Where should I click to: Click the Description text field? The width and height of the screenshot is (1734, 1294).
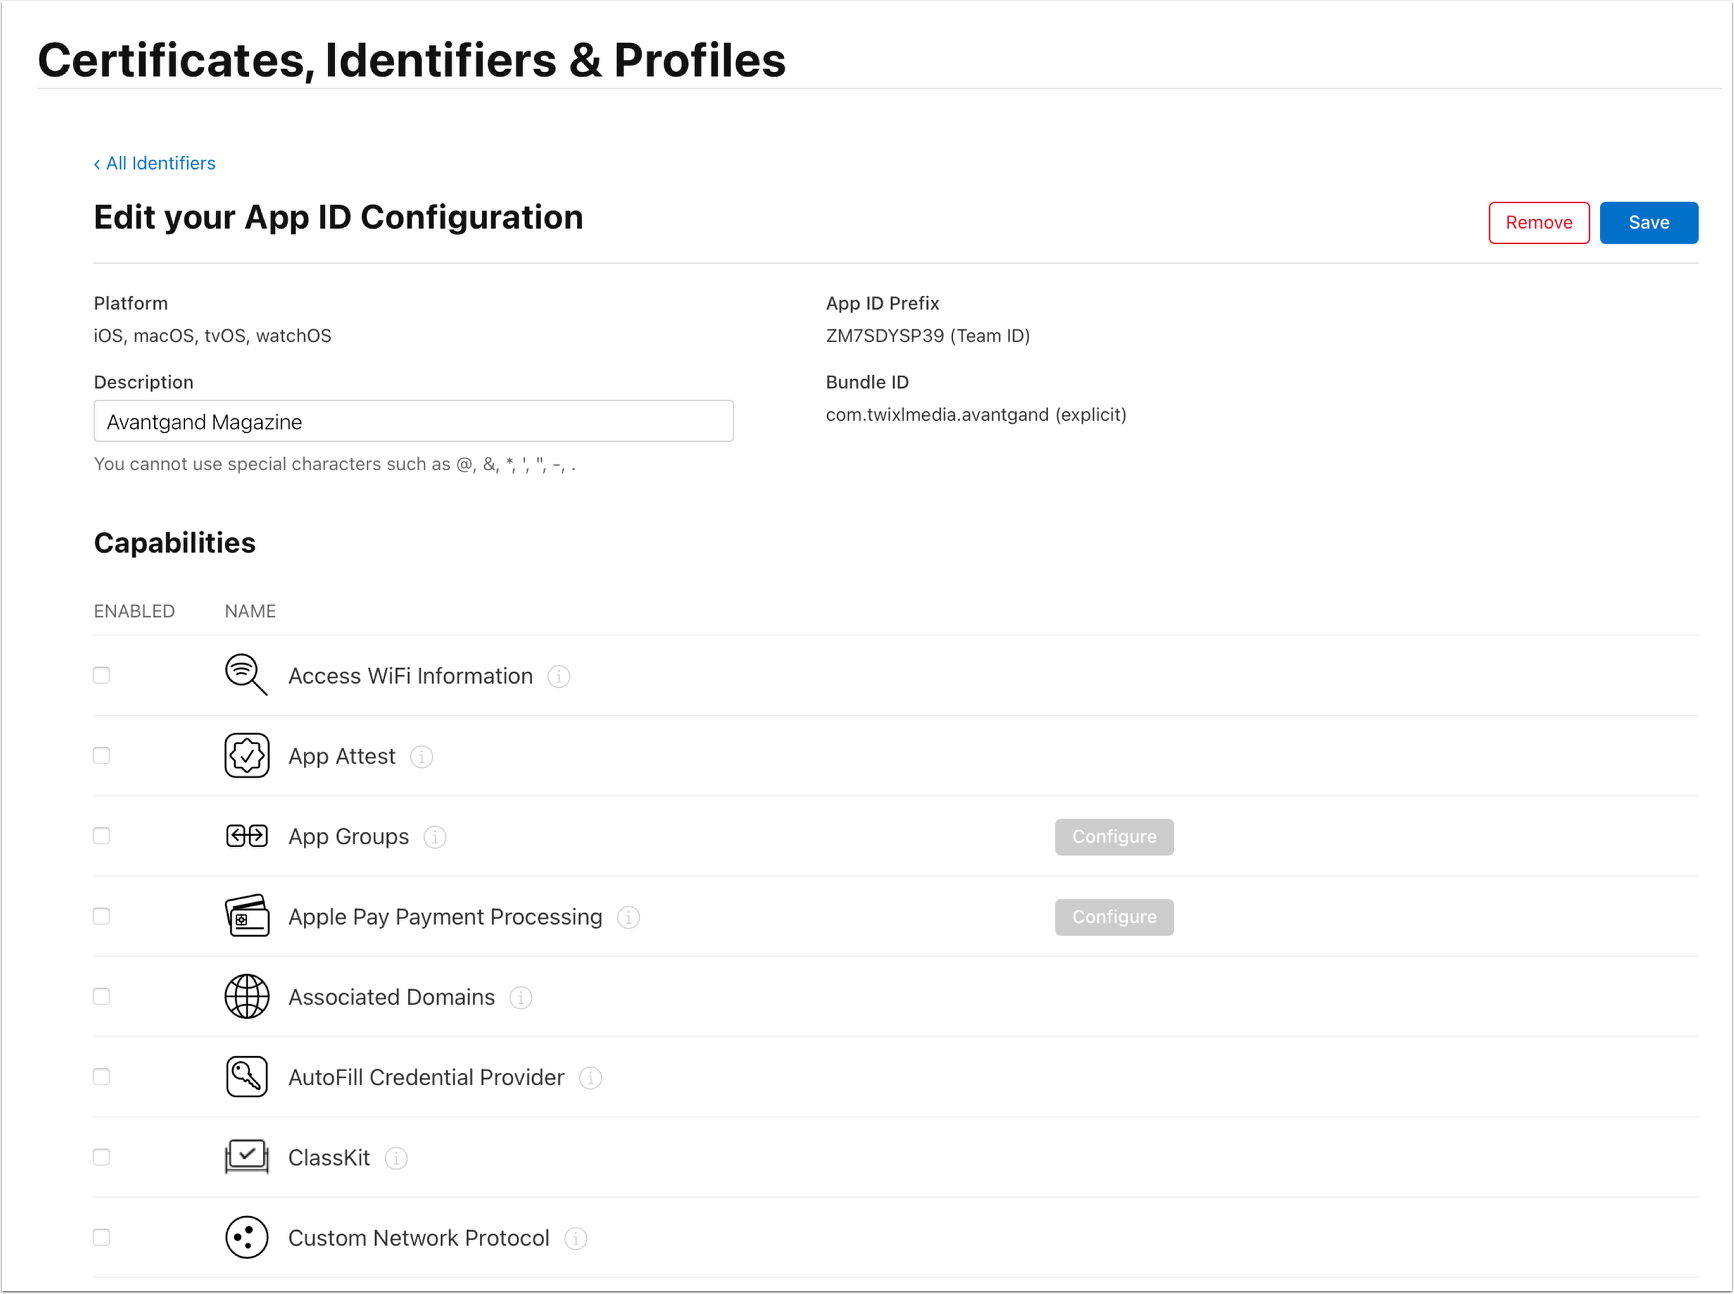pyautogui.click(x=413, y=421)
